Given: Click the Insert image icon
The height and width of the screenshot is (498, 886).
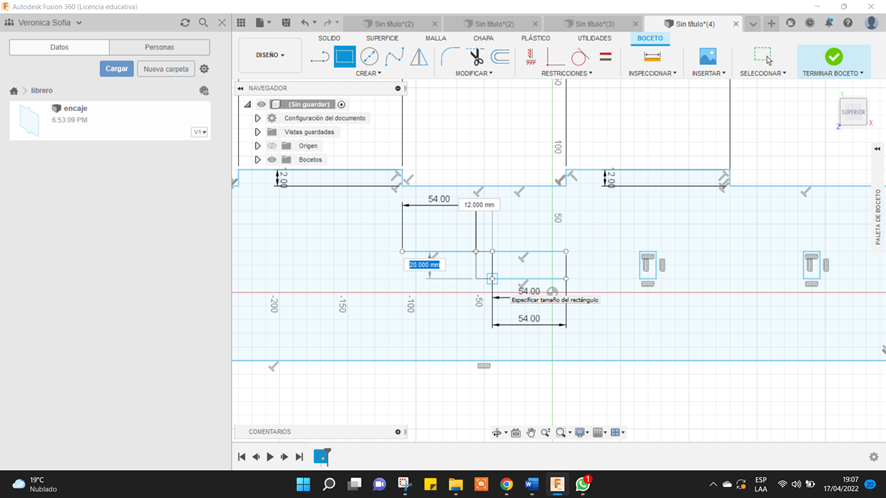Looking at the screenshot, I should [x=707, y=57].
